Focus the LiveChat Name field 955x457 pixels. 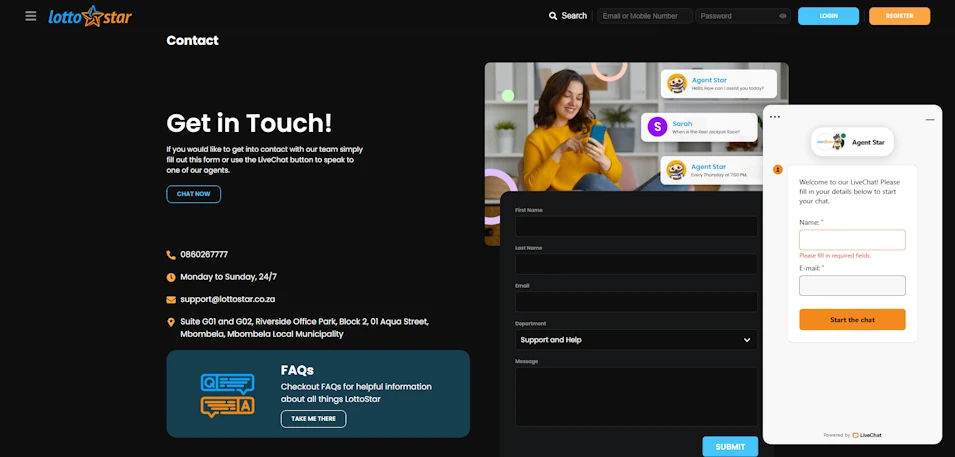point(852,239)
